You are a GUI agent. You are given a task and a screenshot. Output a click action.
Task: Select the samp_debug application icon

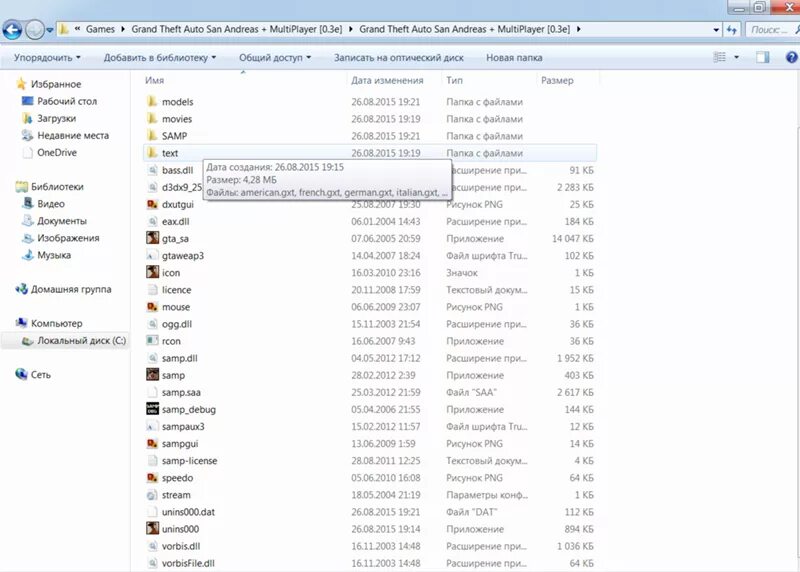(x=152, y=409)
